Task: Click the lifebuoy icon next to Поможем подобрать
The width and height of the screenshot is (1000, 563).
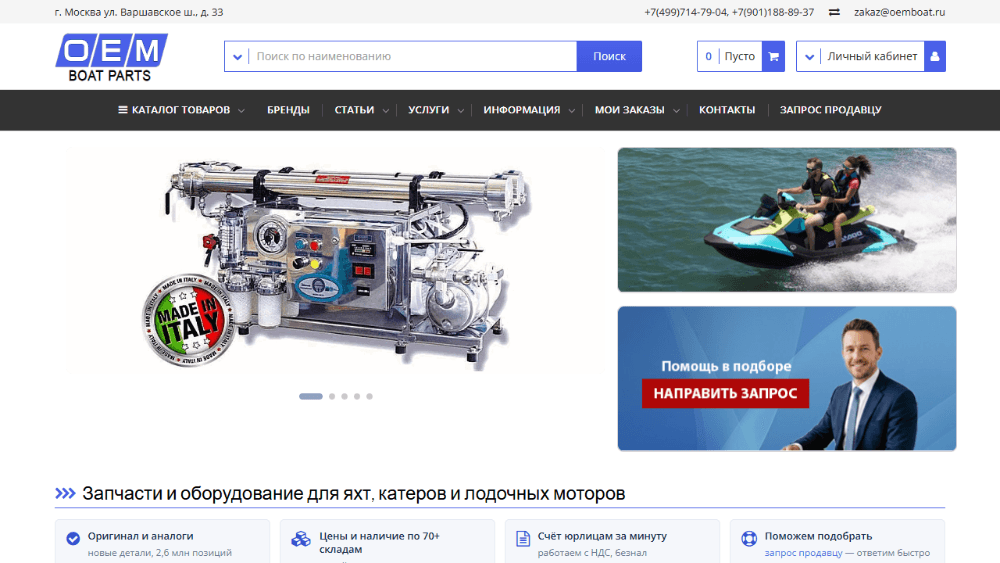Action: 749,539
